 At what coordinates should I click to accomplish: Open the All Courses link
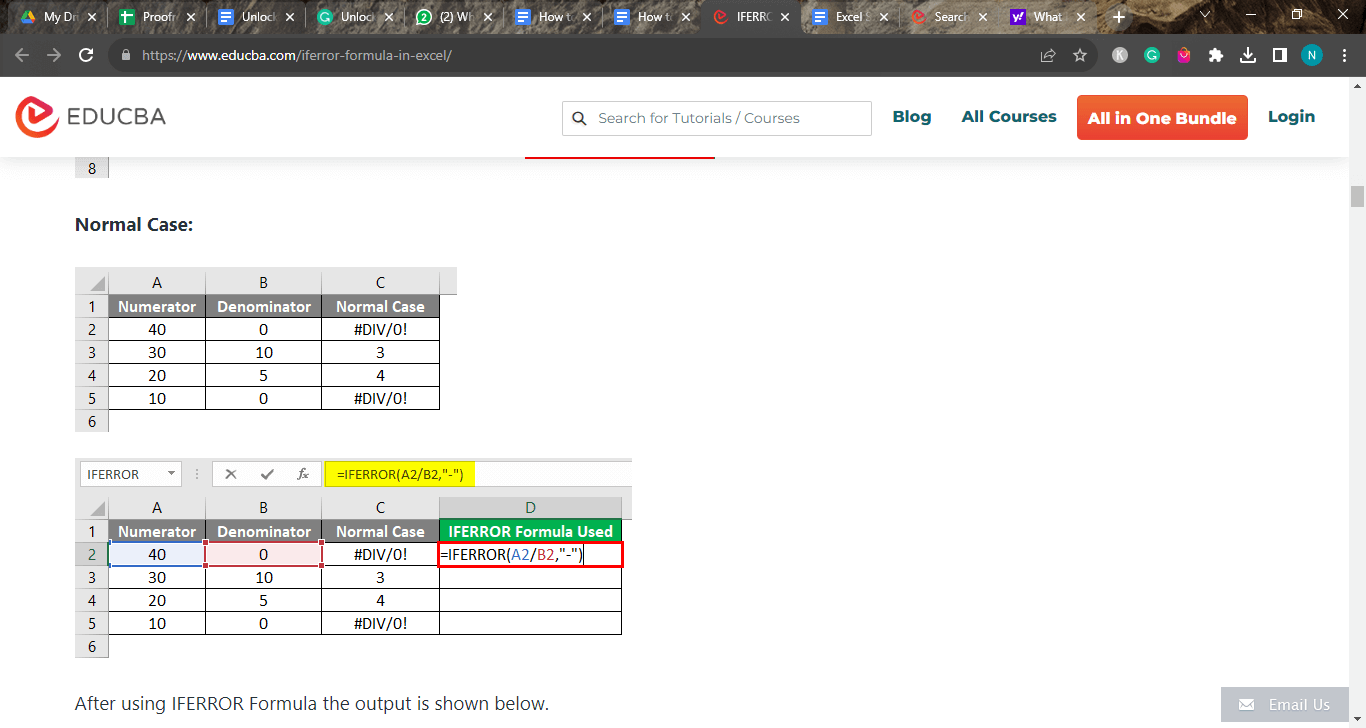(x=1009, y=117)
